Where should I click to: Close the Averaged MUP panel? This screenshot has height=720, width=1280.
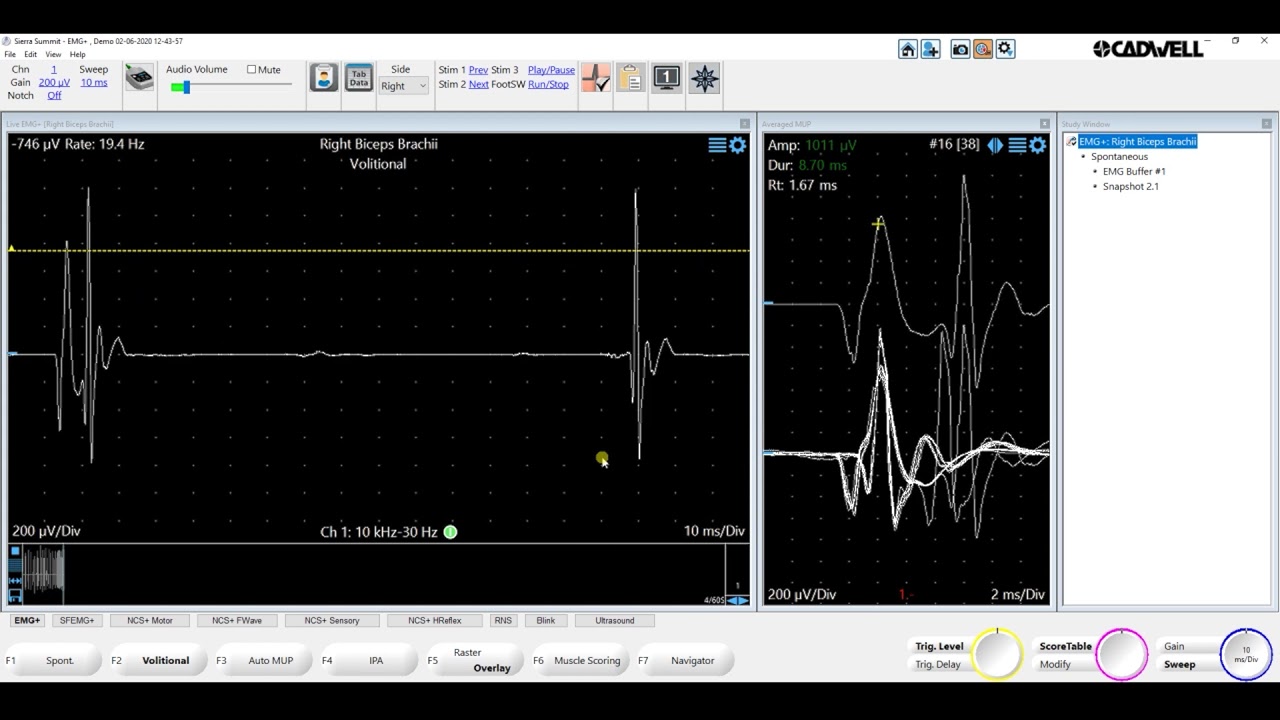point(1045,124)
